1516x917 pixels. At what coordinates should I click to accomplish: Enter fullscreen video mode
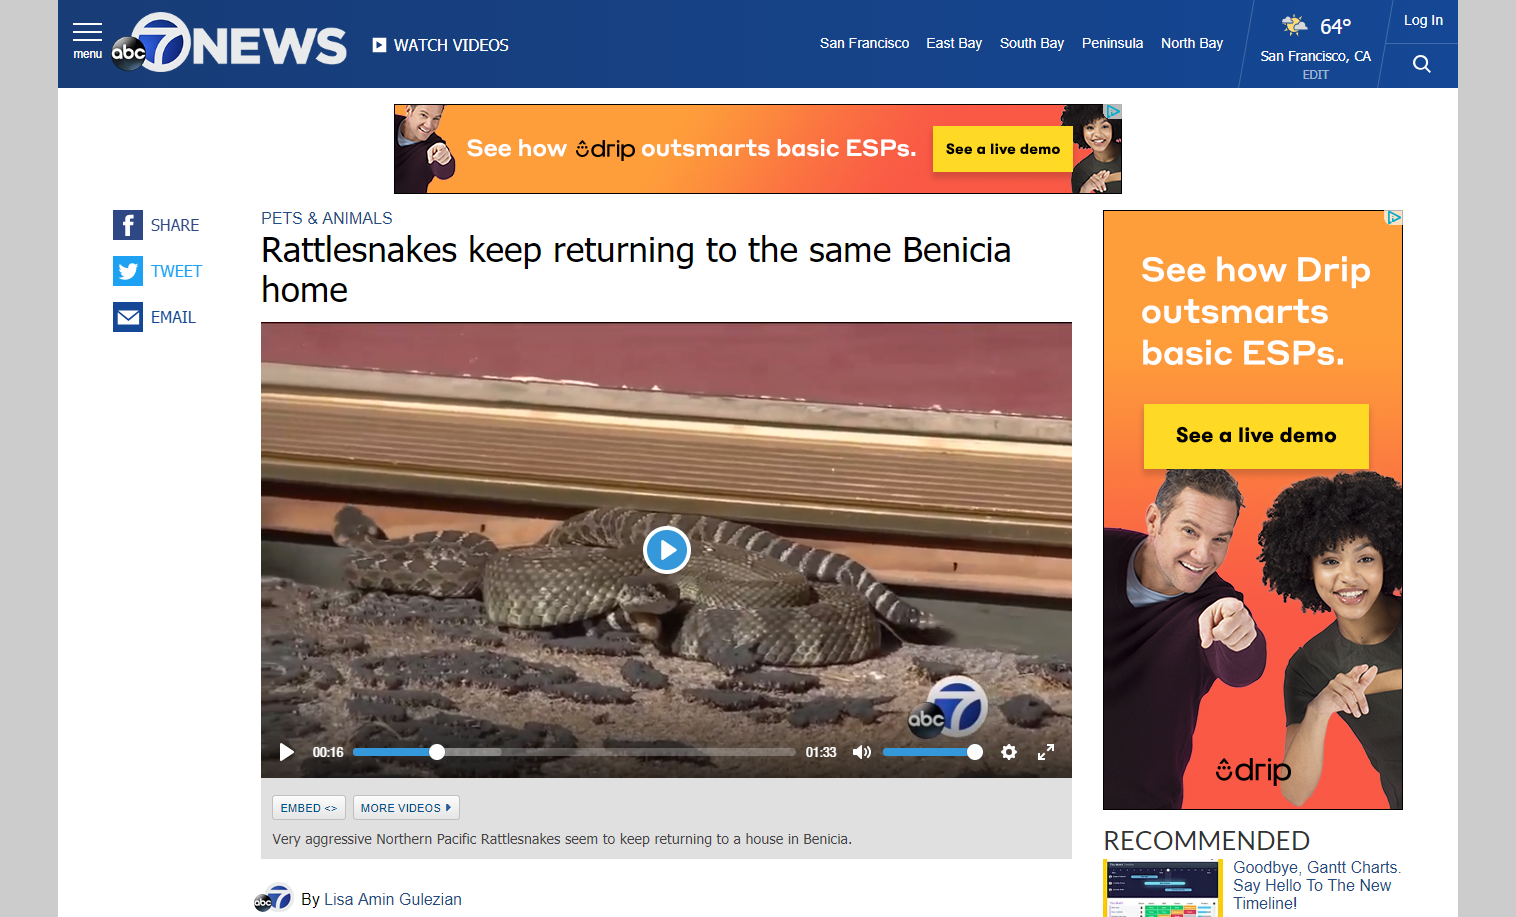1045,752
